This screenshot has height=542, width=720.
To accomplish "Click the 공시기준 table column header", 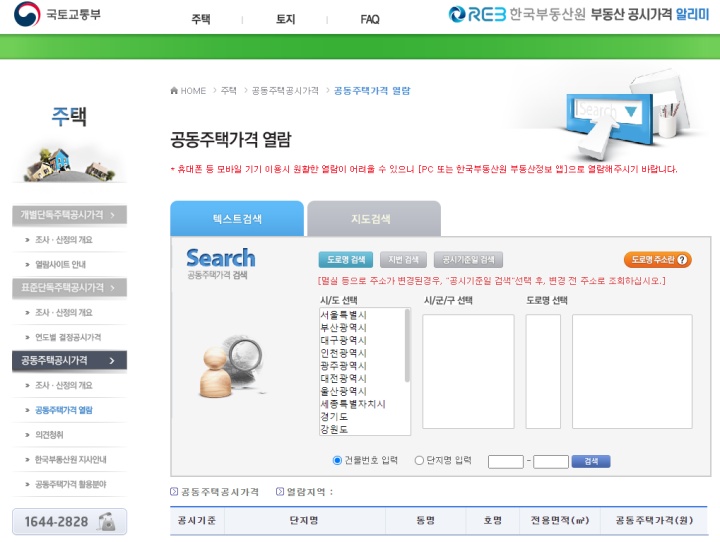I will pyautogui.click(x=197, y=520).
